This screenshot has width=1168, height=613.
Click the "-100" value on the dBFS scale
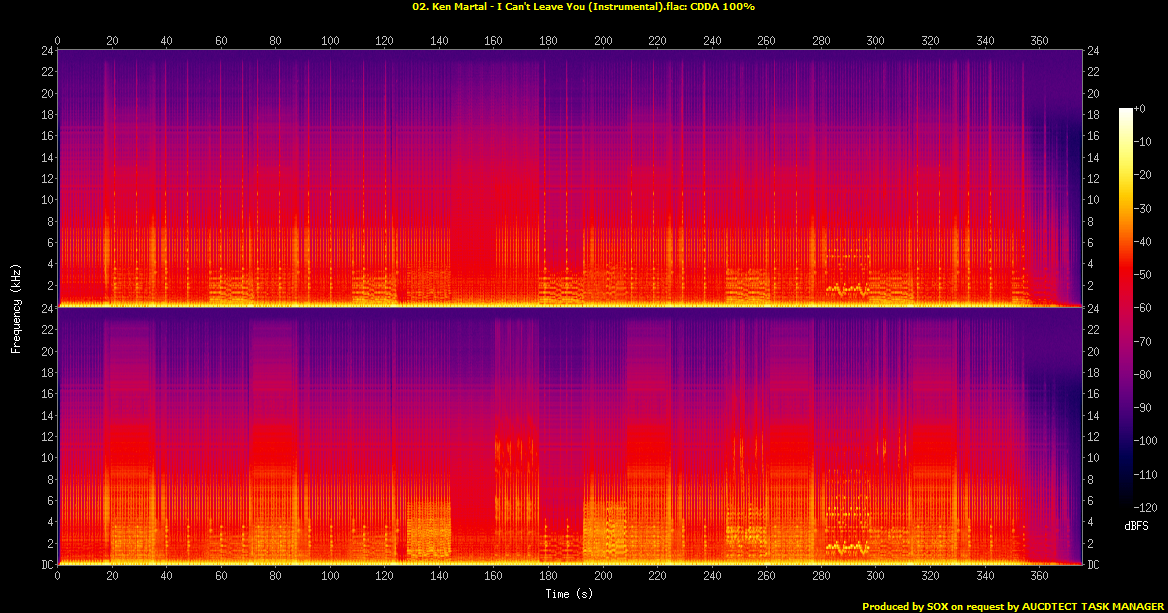tap(1146, 441)
